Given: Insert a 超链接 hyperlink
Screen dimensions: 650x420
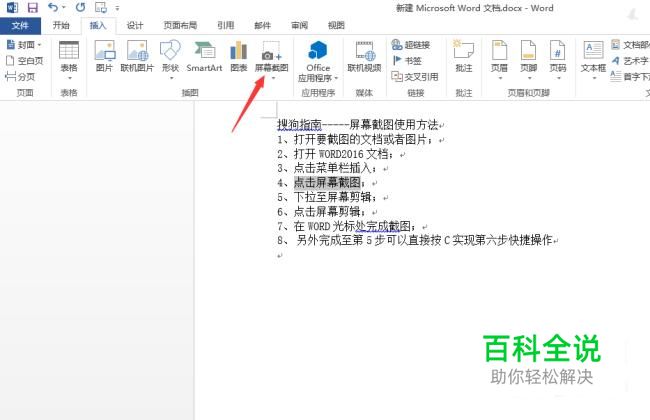Looking at the screenshot, I should point(411,45).
